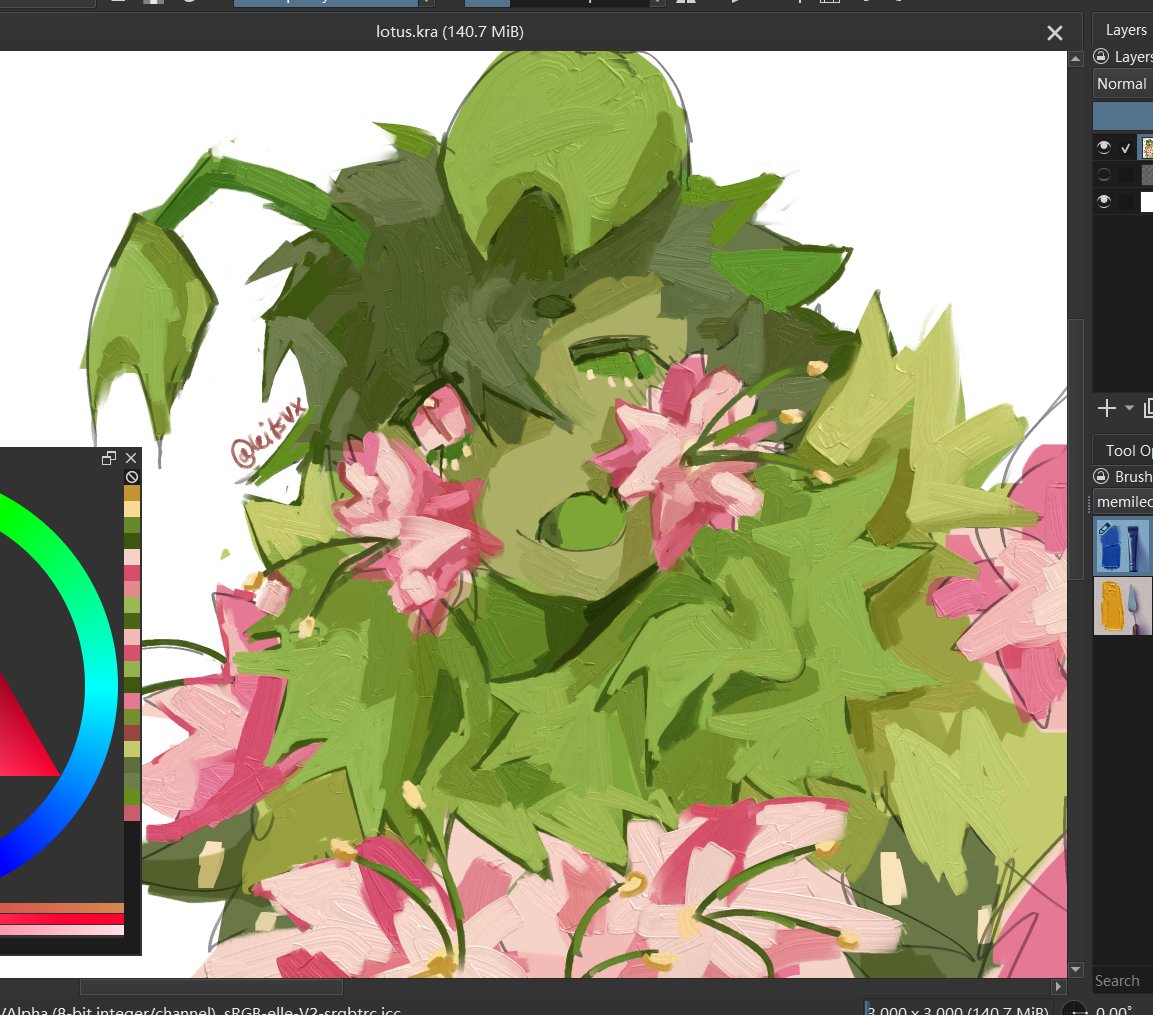Clear the color history list
Screen dimensions: 1153x1015
click(x=132, y=477)
